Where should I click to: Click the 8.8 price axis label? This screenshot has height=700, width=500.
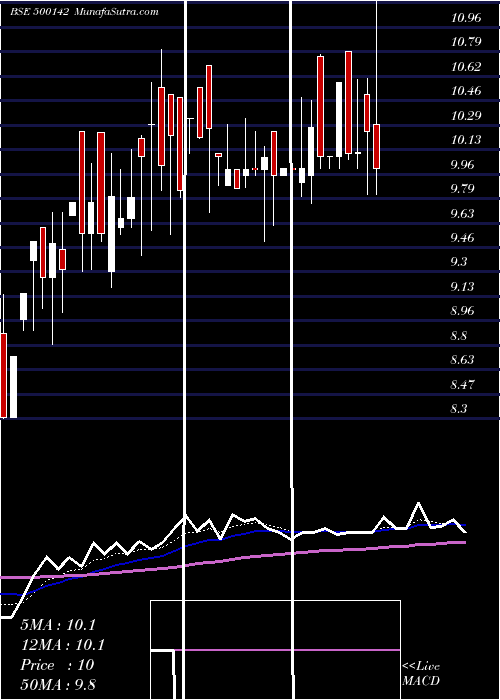[x=459, y=335]
